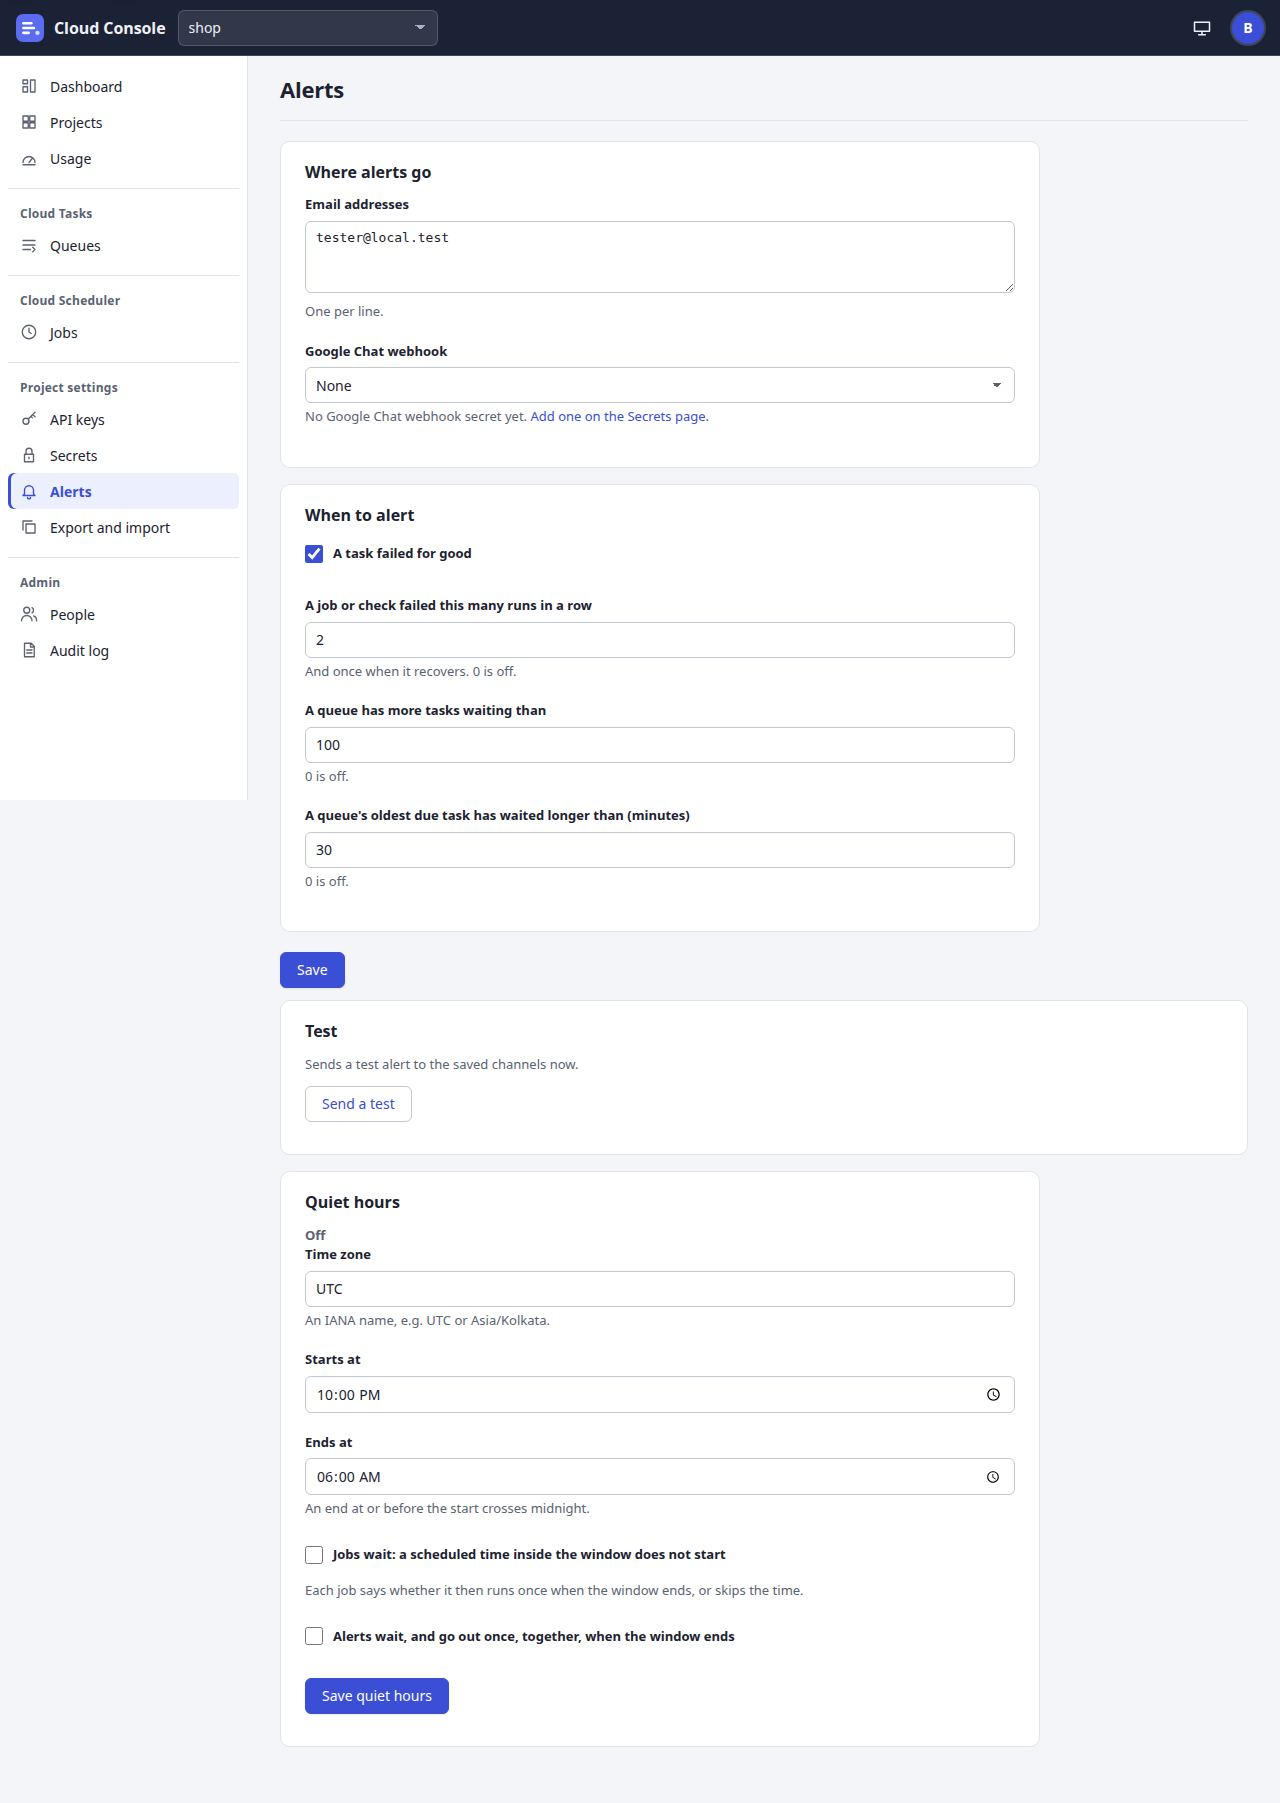Open Usage in sidebar
Viewport: 1280px width, 1803px height.
pyautogui.click(x=124, y=159)
